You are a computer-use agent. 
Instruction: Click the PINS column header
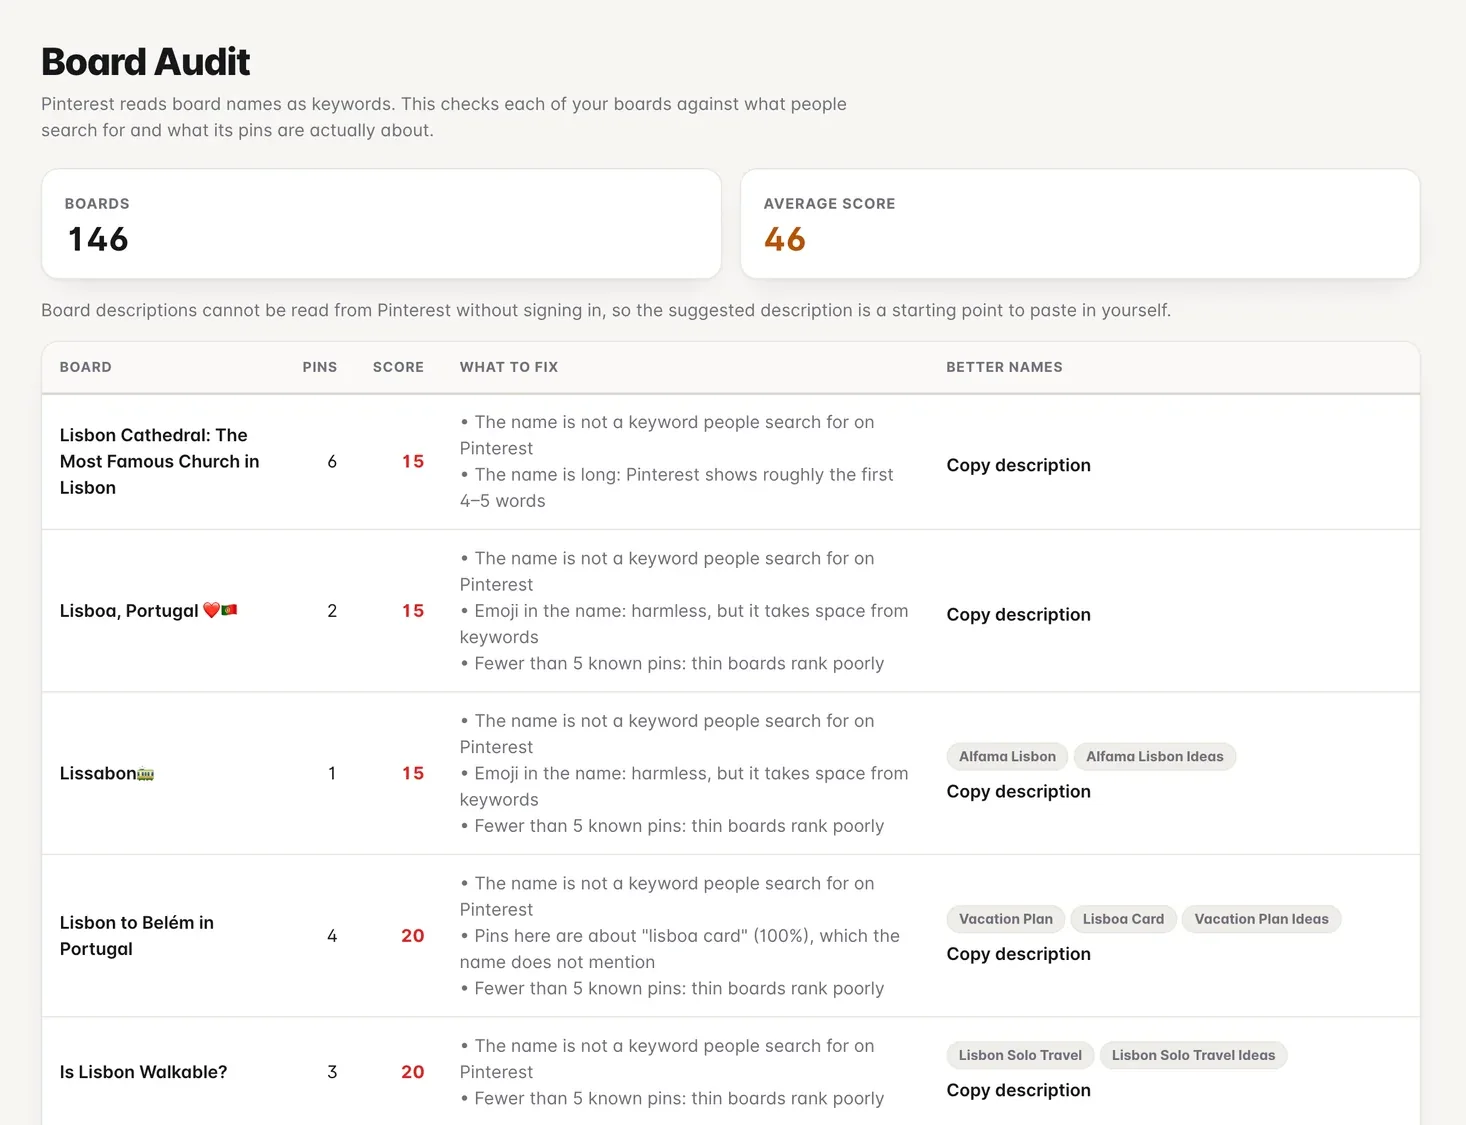tap(320, 367)
